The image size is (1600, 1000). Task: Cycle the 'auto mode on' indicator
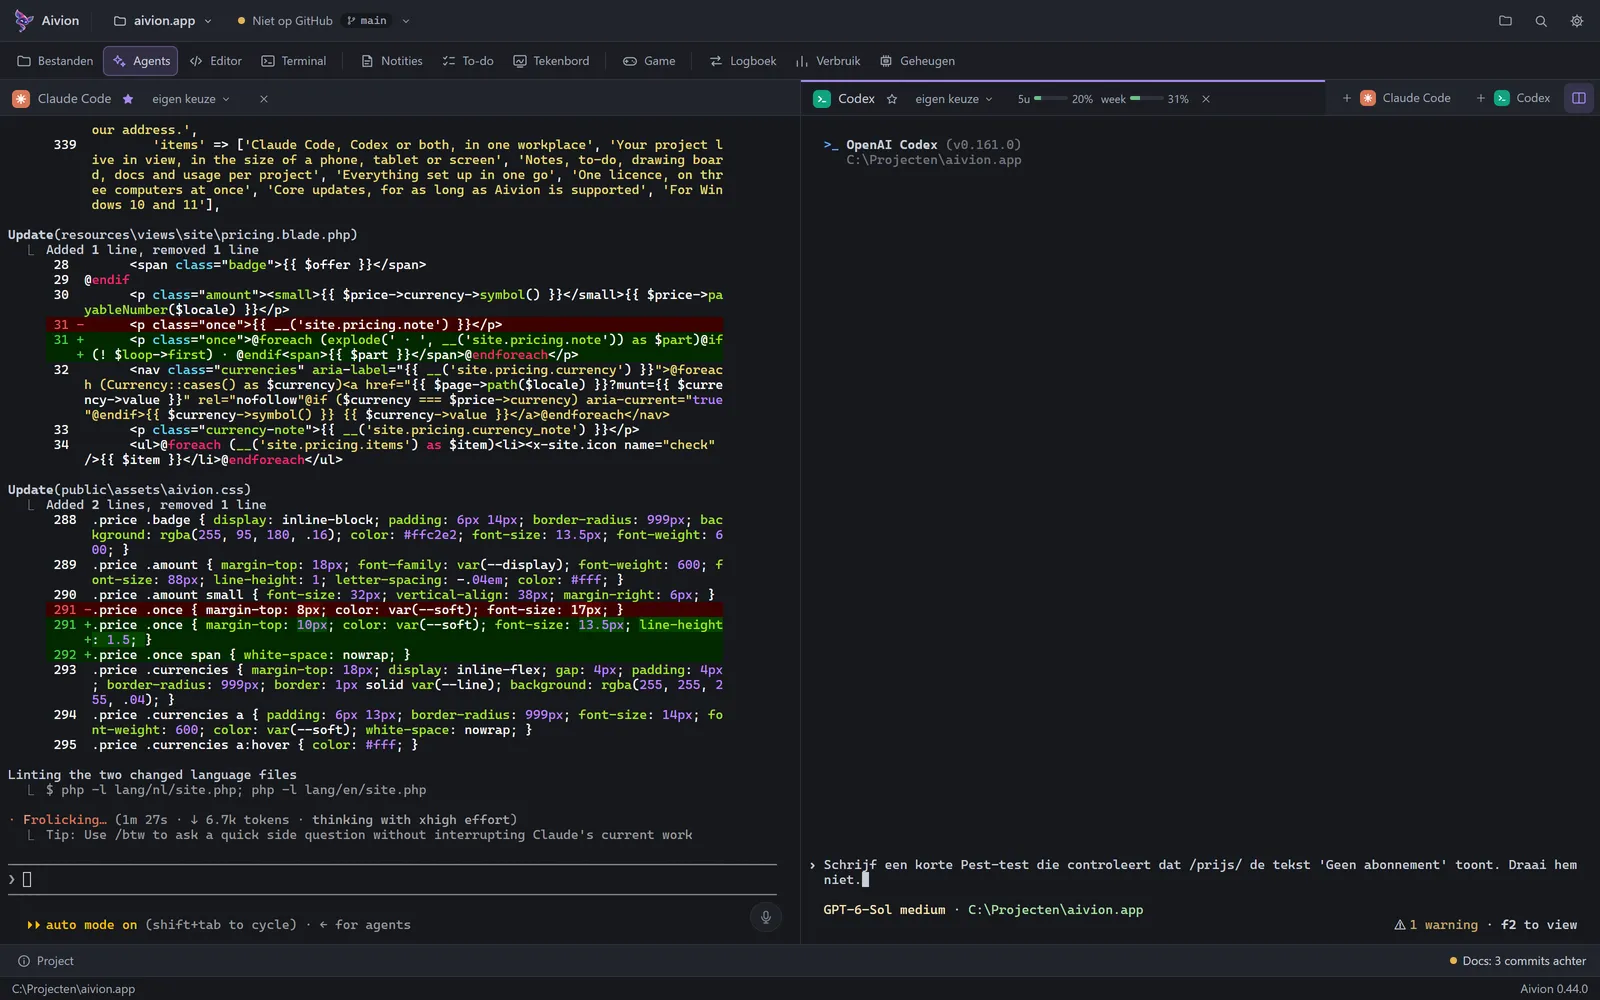coord(82,925)
